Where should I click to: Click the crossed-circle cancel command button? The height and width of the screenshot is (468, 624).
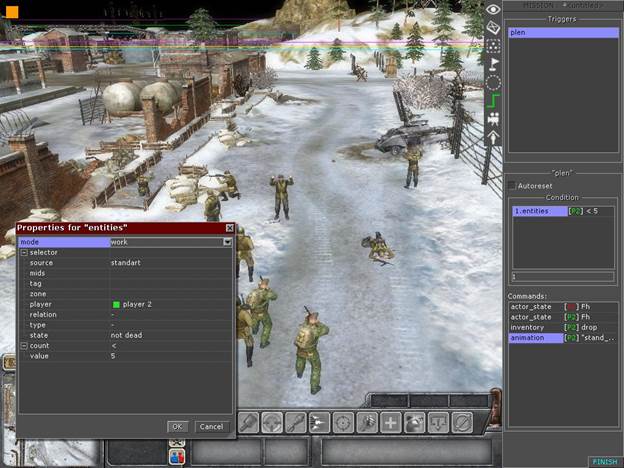pyautogui.click(x=462, y=423)
